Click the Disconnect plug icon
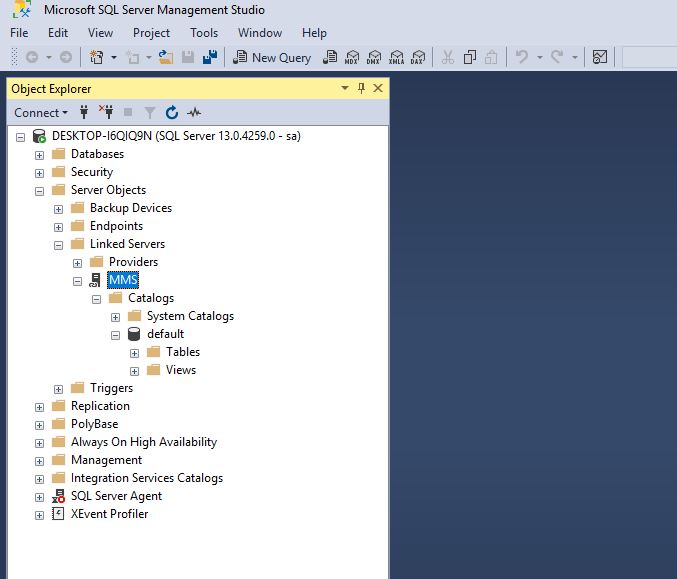 click(x=106, y=112)
